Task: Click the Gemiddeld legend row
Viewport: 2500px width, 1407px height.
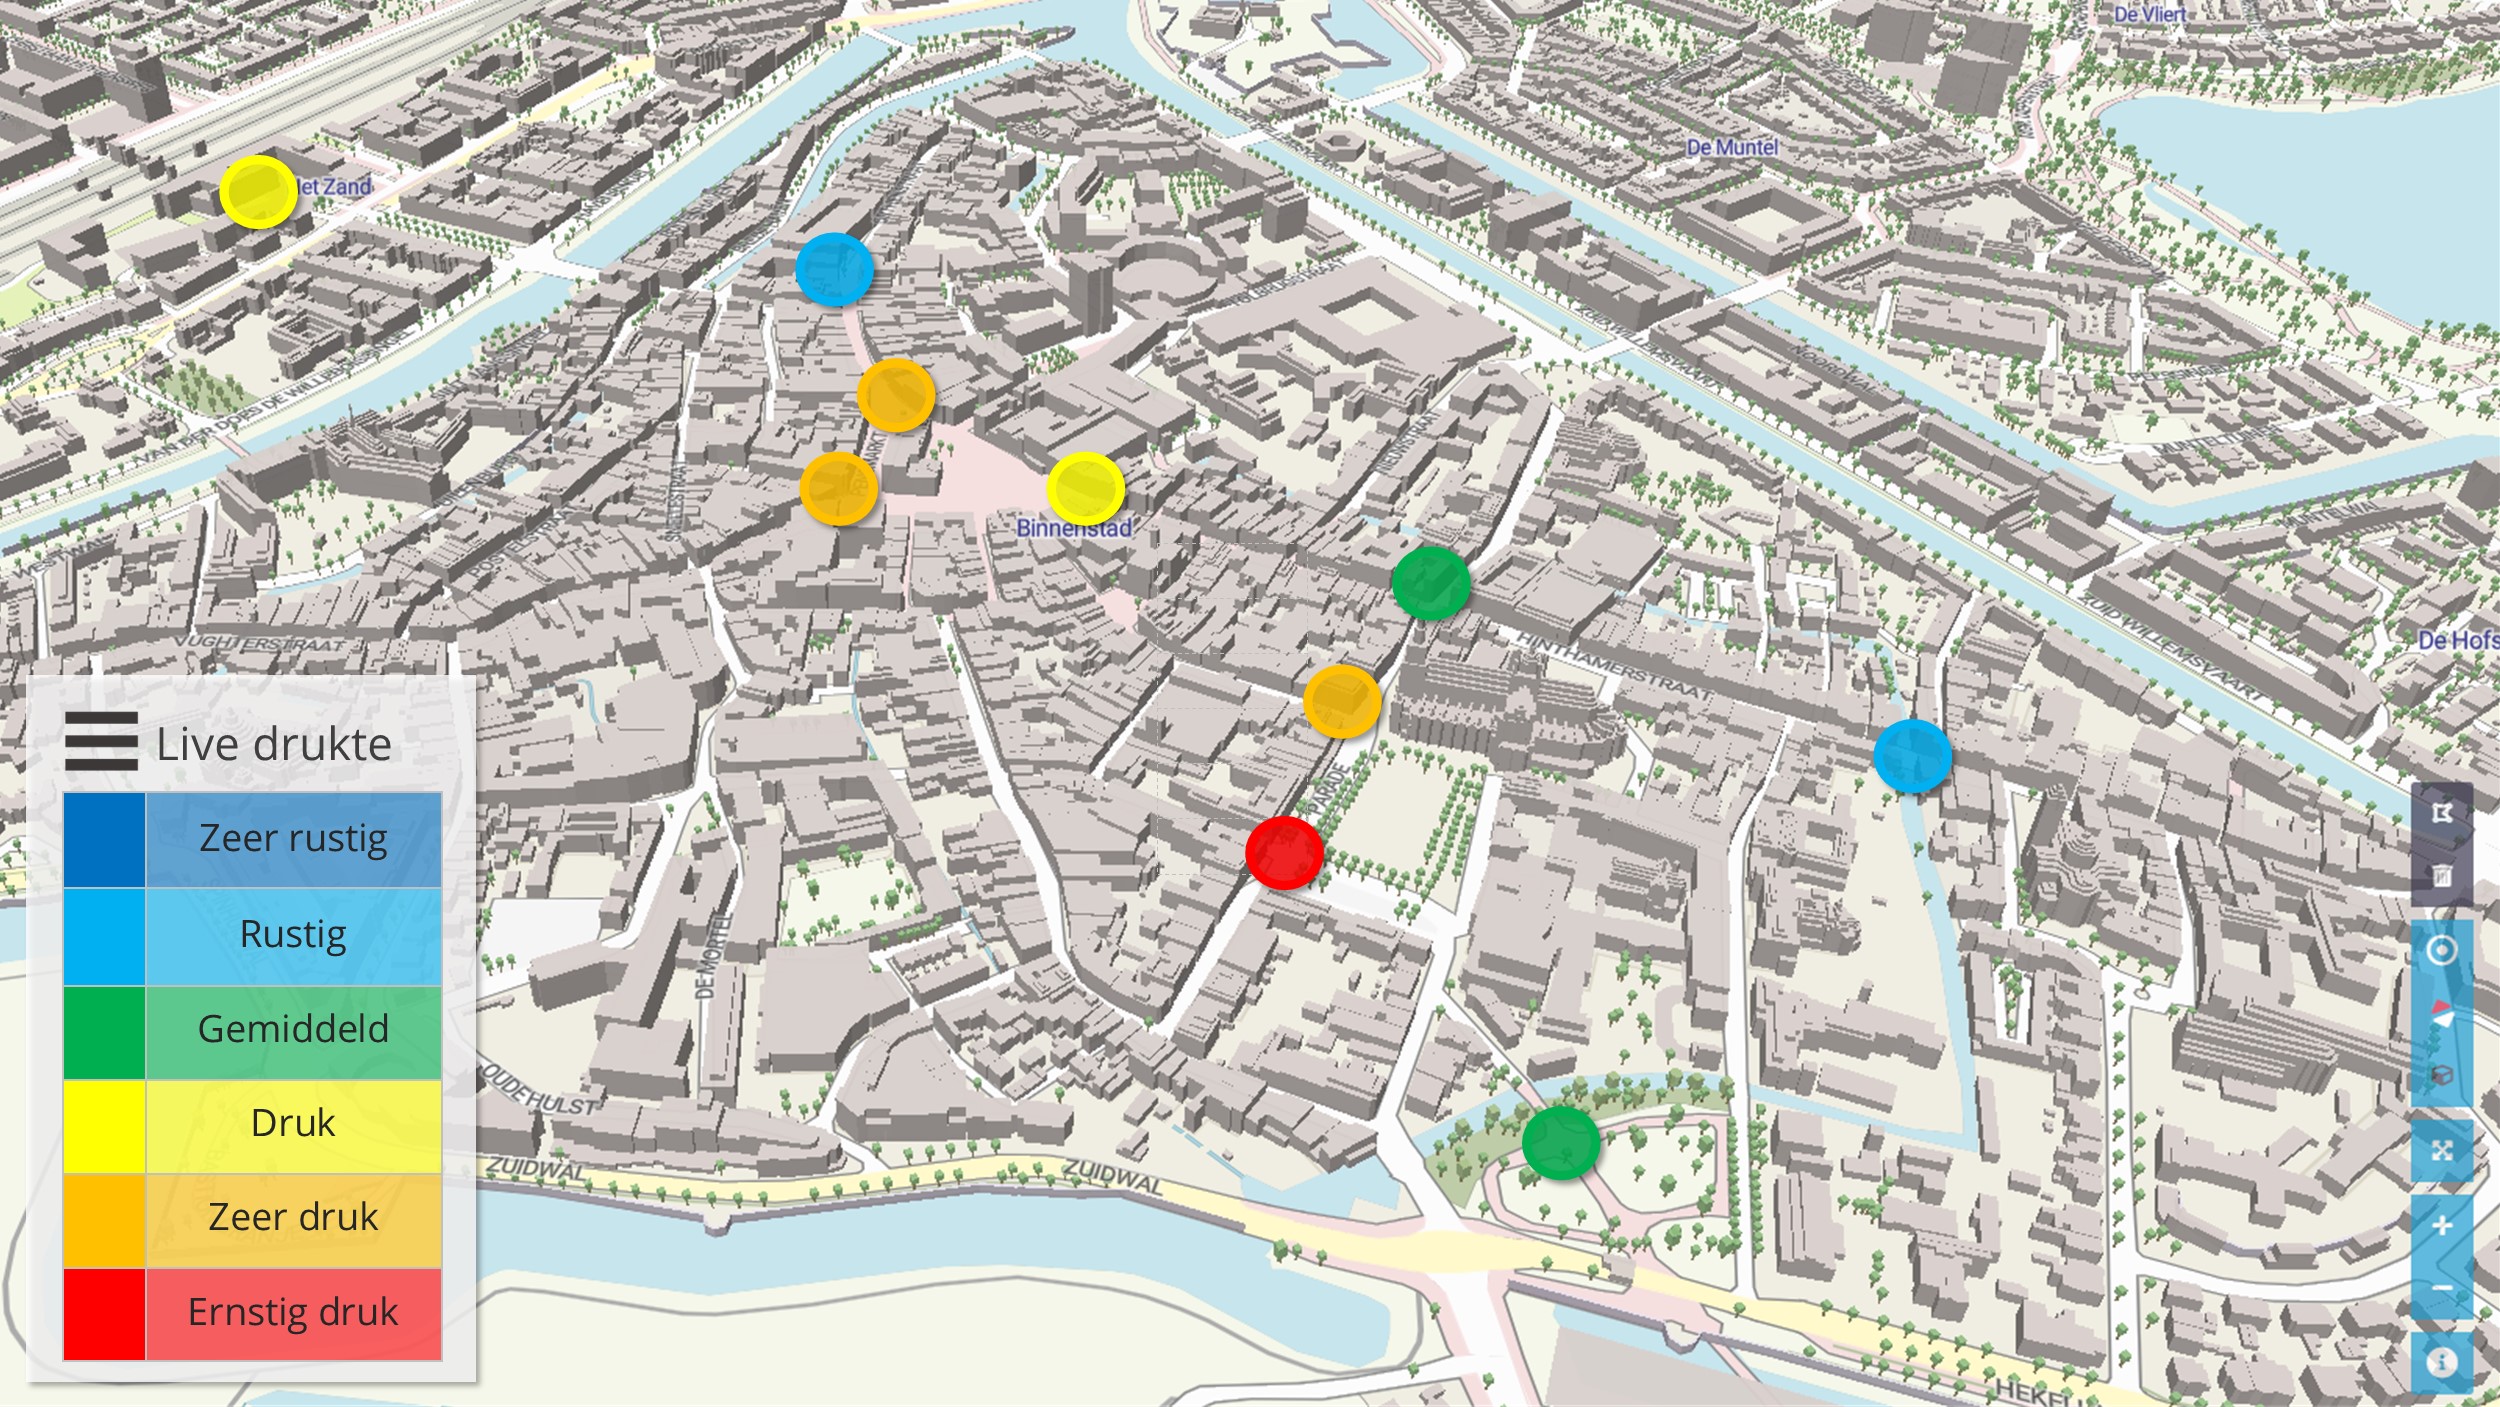Action: tap(293, 1029)
